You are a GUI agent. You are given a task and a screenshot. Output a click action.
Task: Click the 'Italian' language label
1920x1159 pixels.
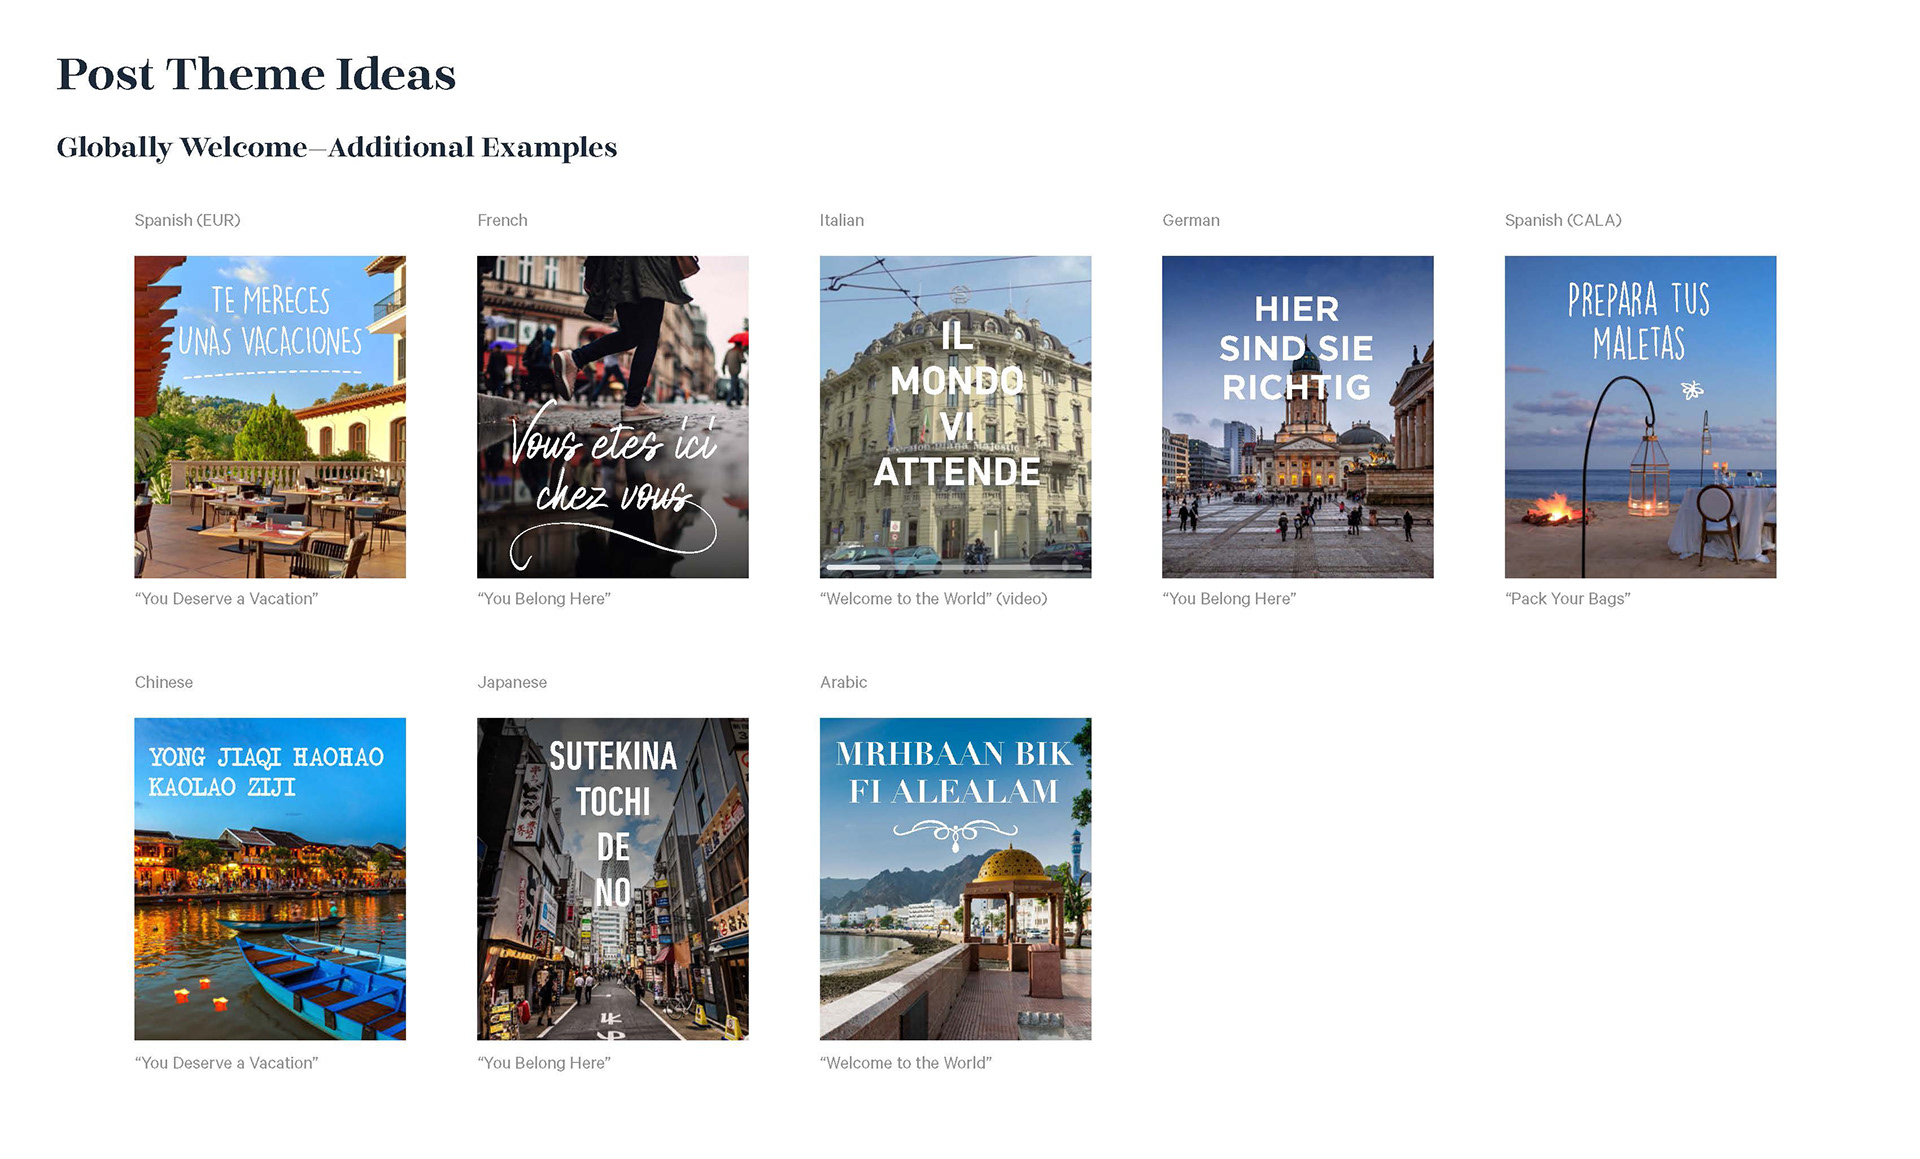coord(841,220)
